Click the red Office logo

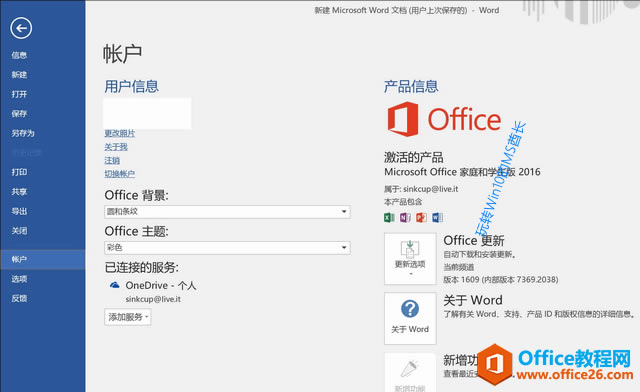pyautogui.click(x=444, y=119)
